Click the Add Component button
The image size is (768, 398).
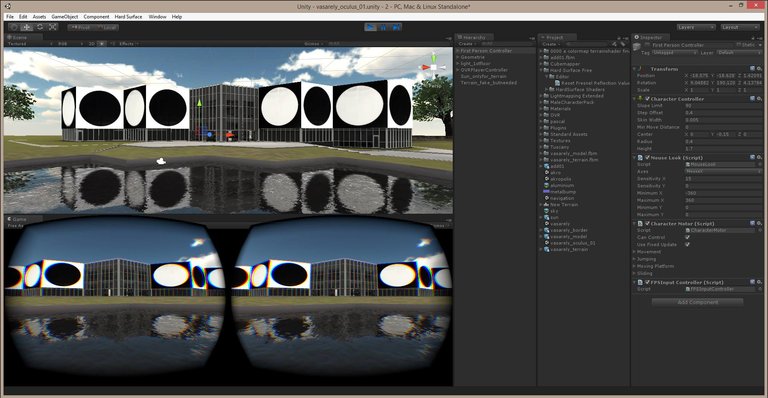[697, 302]
